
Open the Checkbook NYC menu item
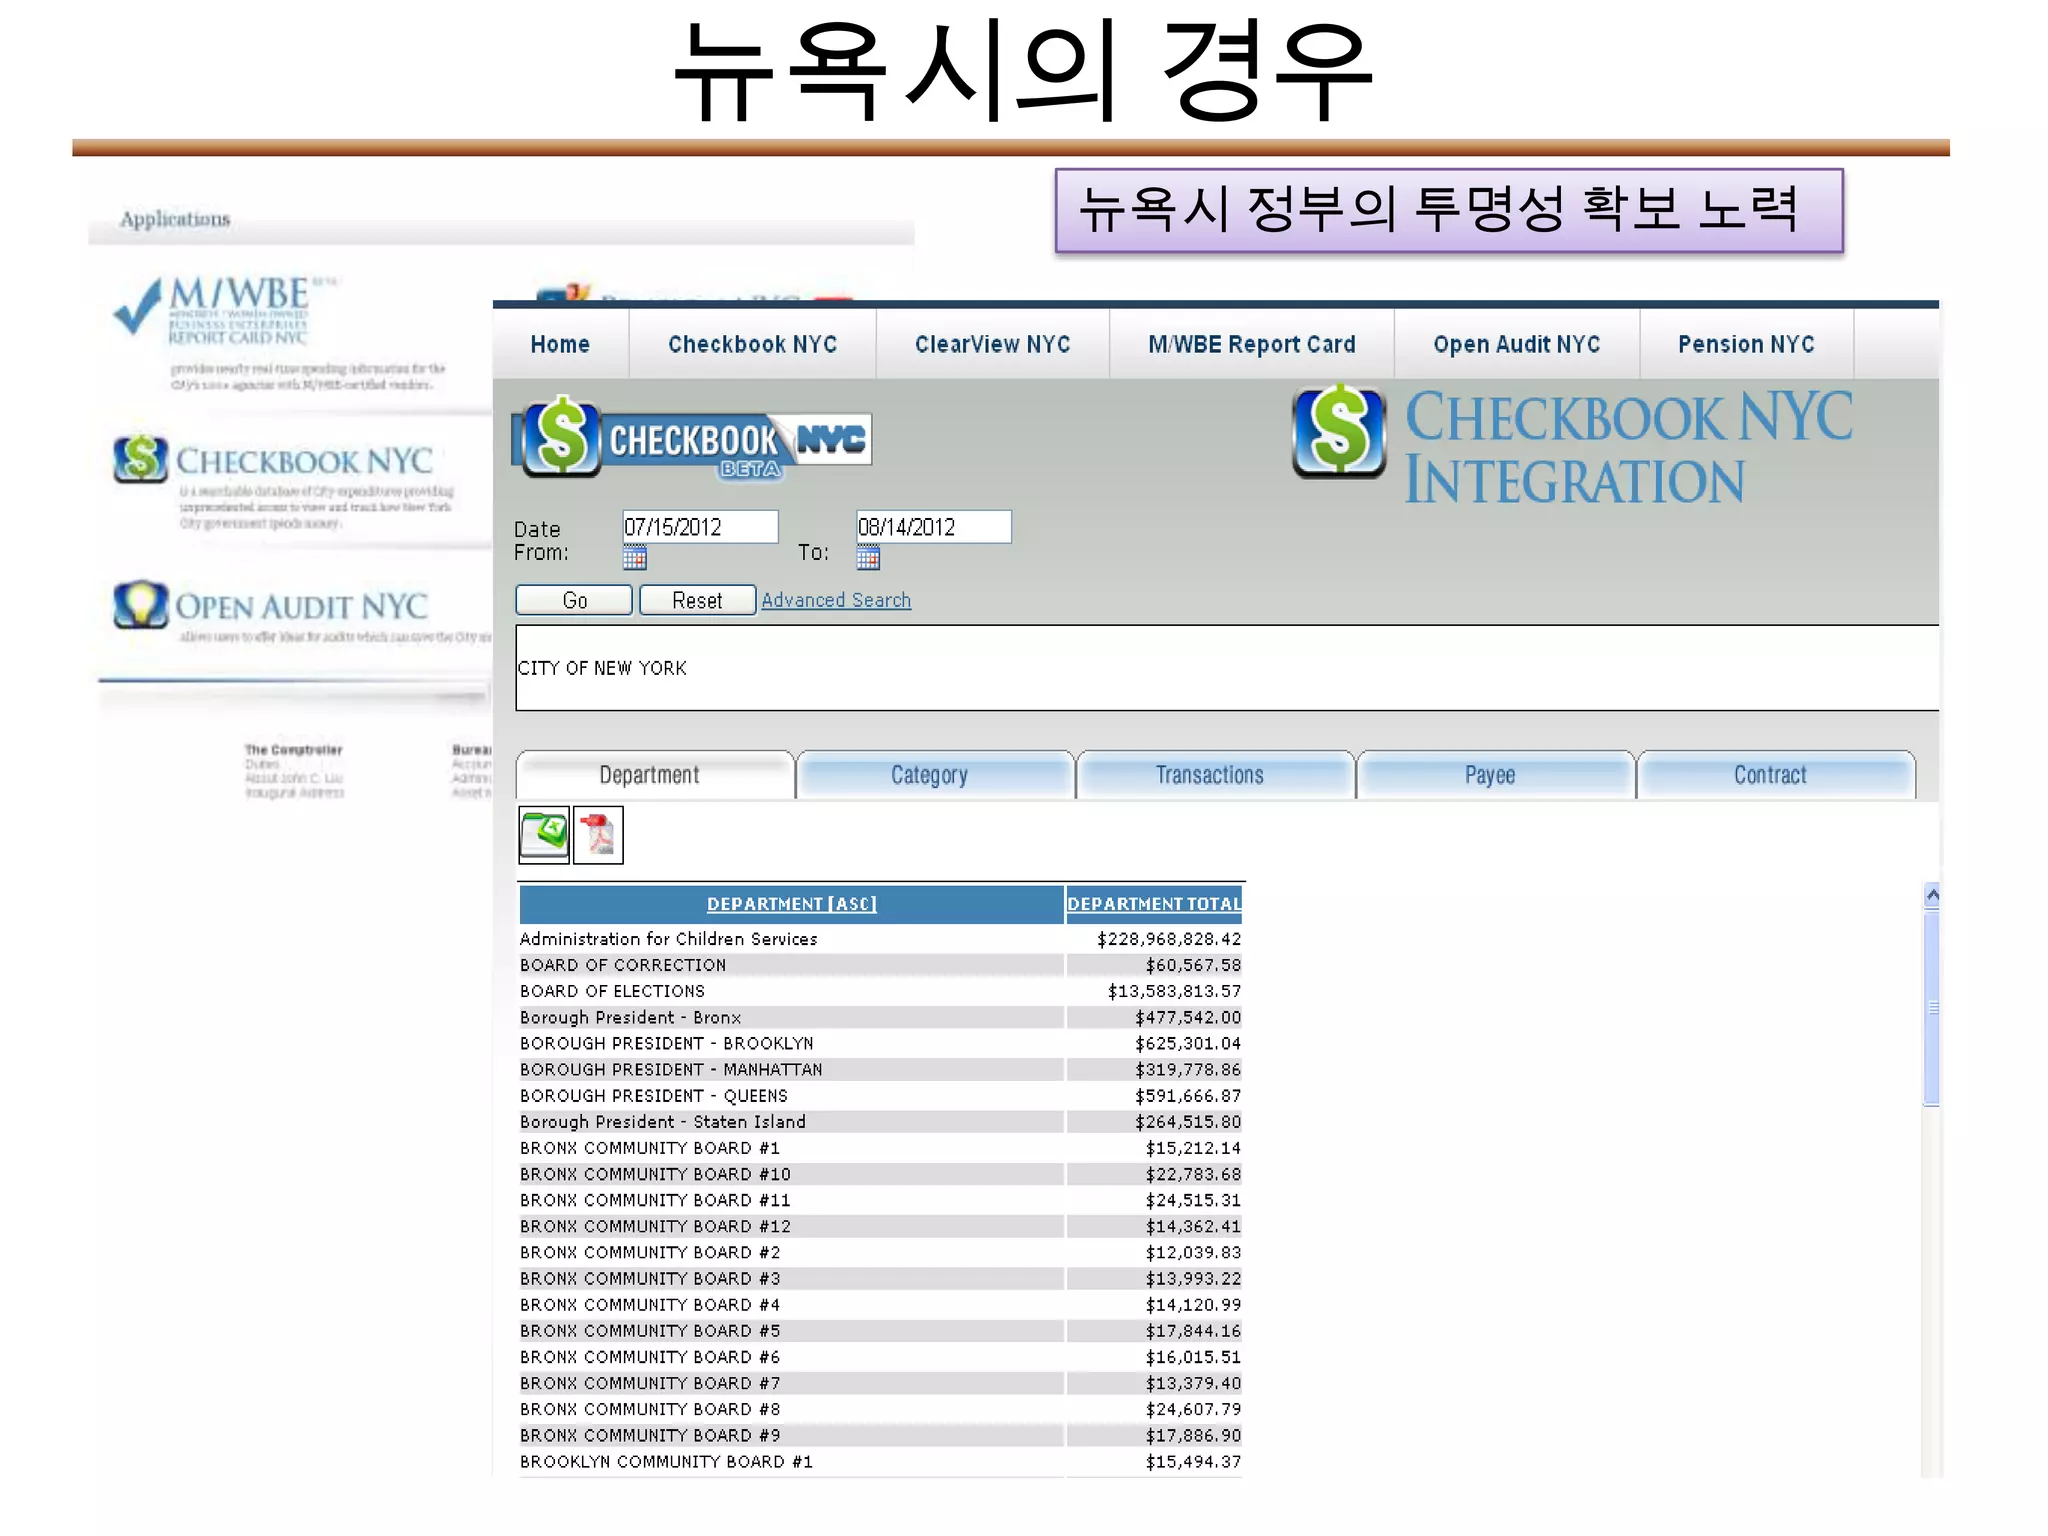(752, 344)
